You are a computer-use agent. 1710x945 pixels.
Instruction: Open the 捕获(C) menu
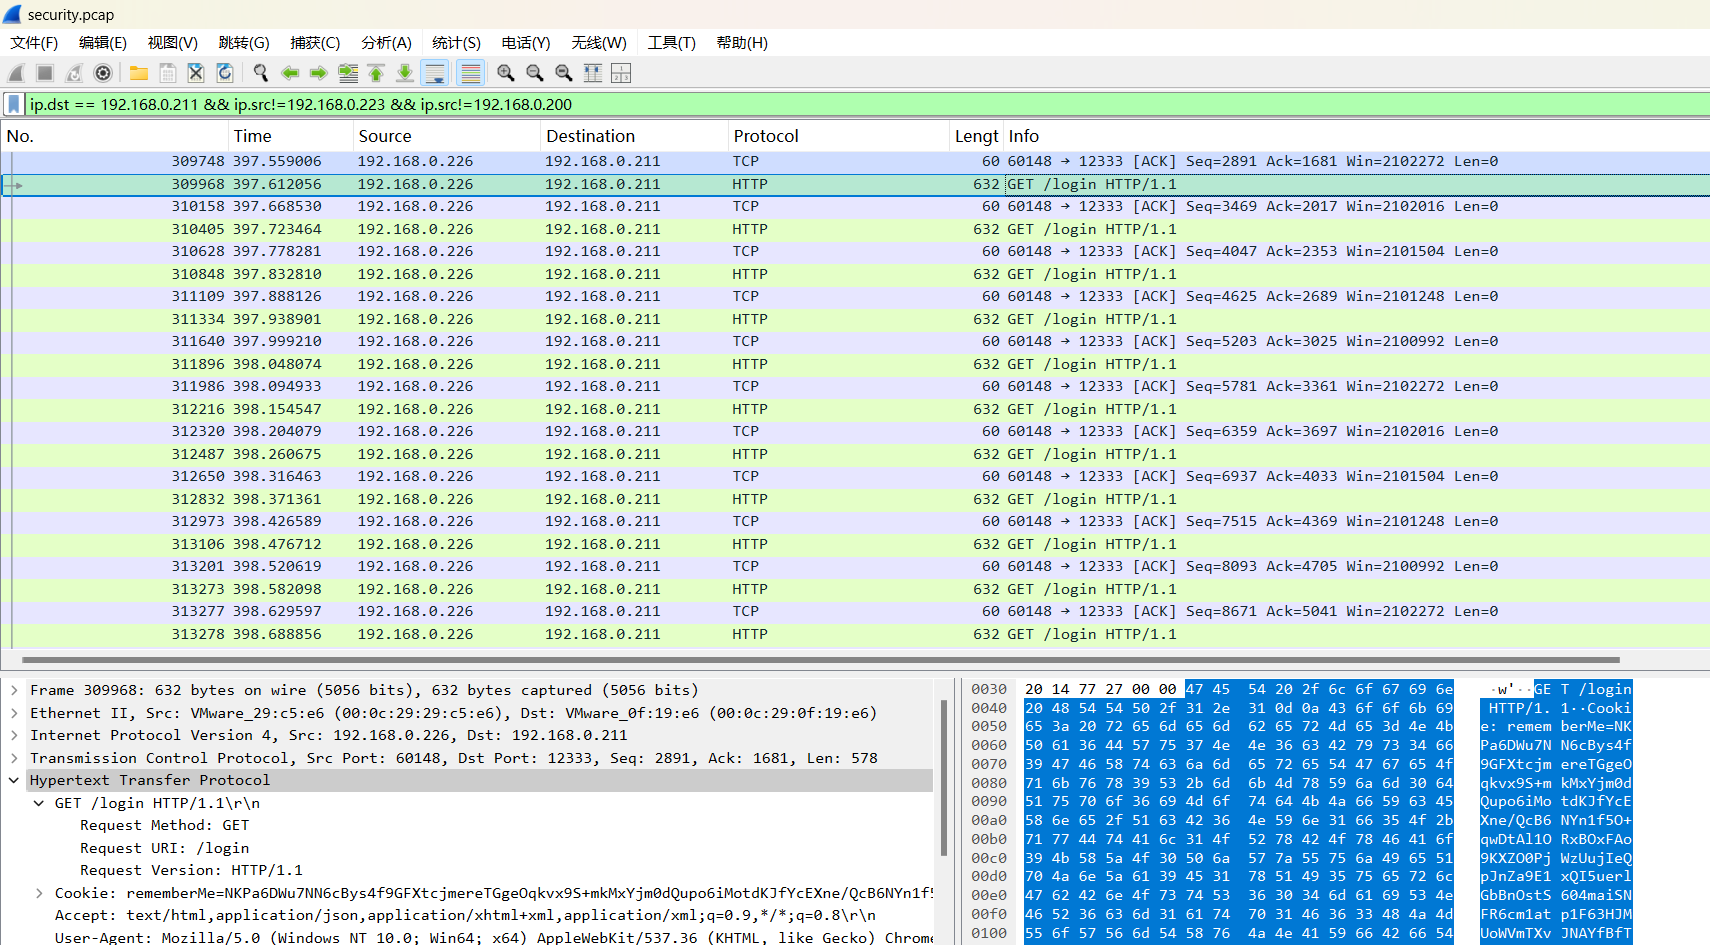(315, 43)
